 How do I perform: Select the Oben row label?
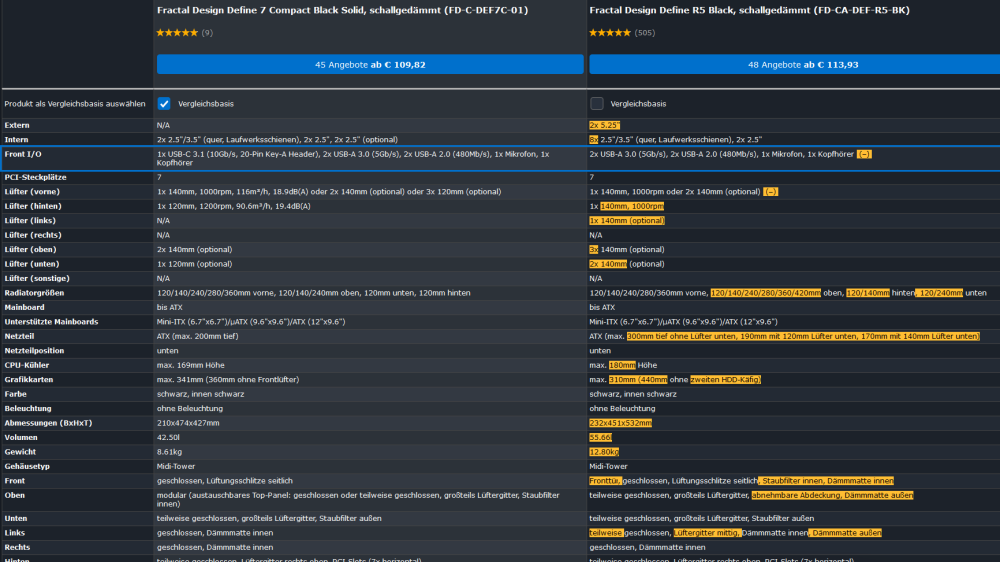[x=15, y=495]
